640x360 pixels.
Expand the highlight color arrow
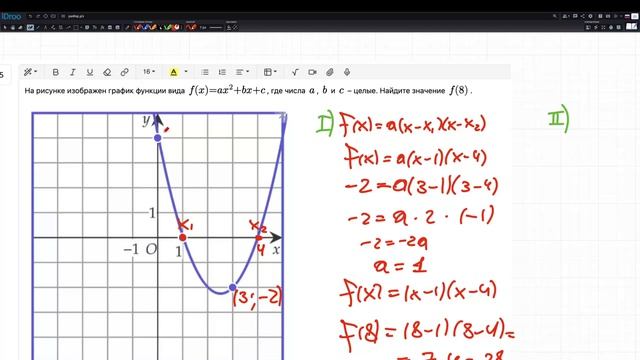pyautogui.click(x=186, y=72)
